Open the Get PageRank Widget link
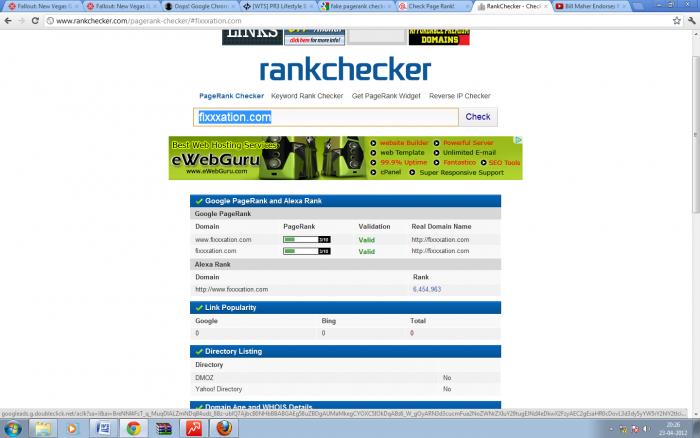 tap(386, 96)
